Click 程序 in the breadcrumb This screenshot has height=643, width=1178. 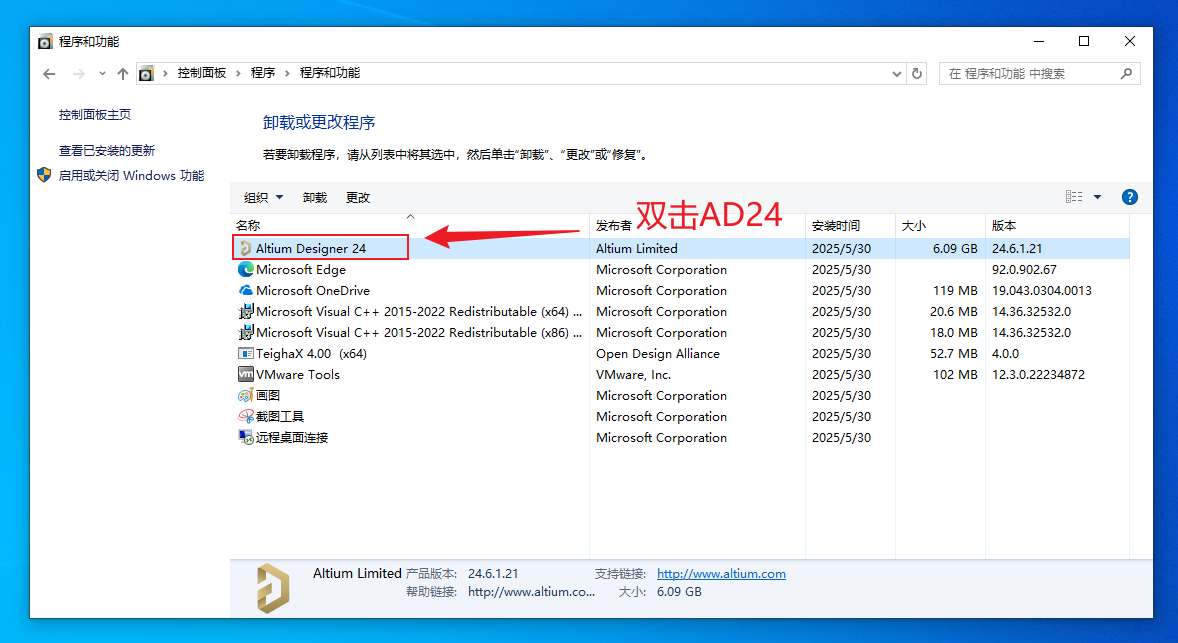[x=263, y=73]
